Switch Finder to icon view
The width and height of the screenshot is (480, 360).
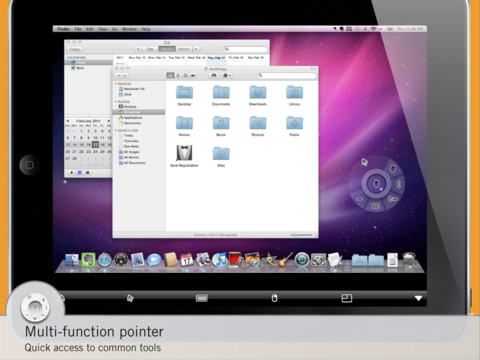pyautogui.click(x=170, y=75)
